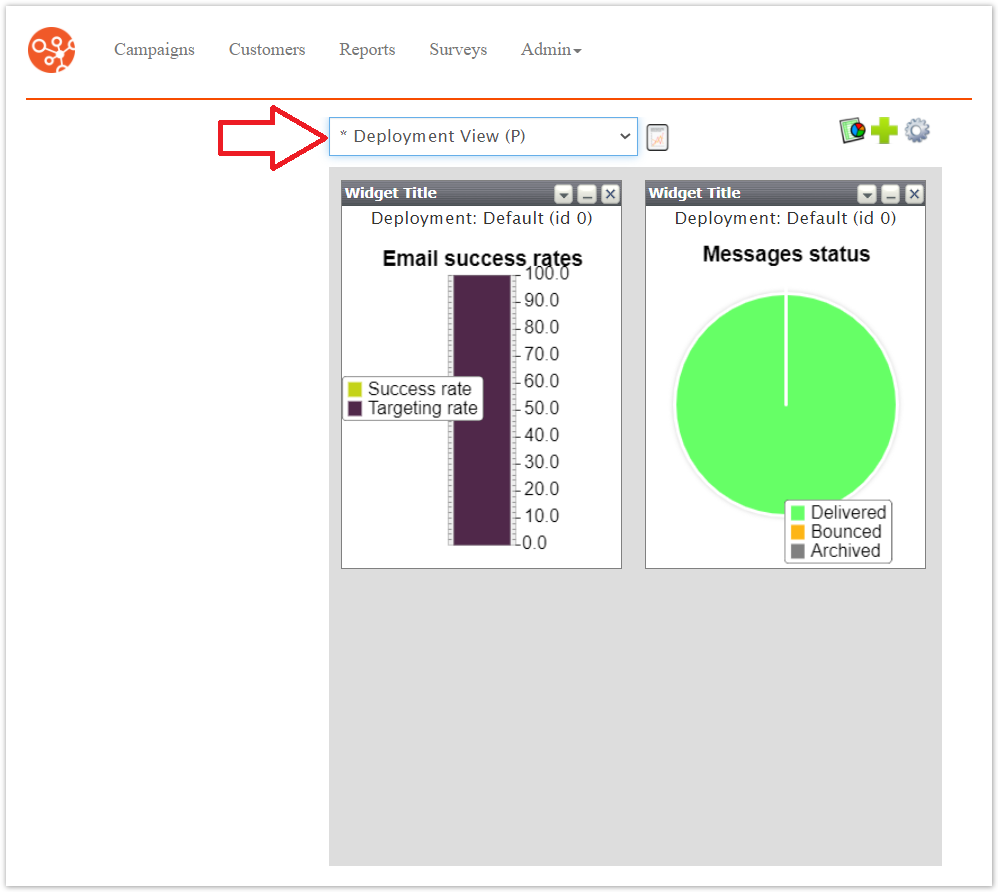Open dashboard settings gear icon
Viewport: 998px width, 892px height.
pos(917,131)
